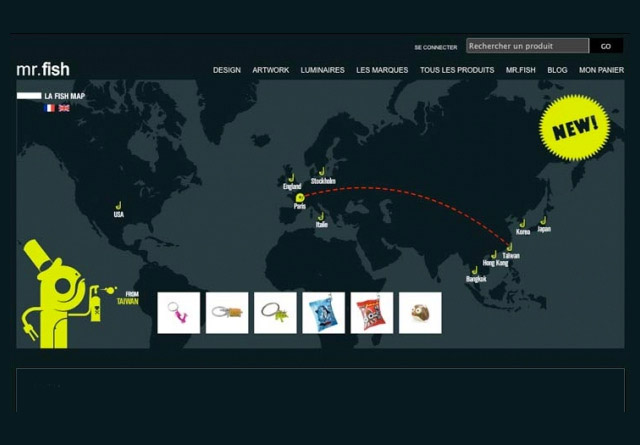This screenshot has width=640, height=445.
Task: Go to MON PANIER cart
Action: point(600,70)
